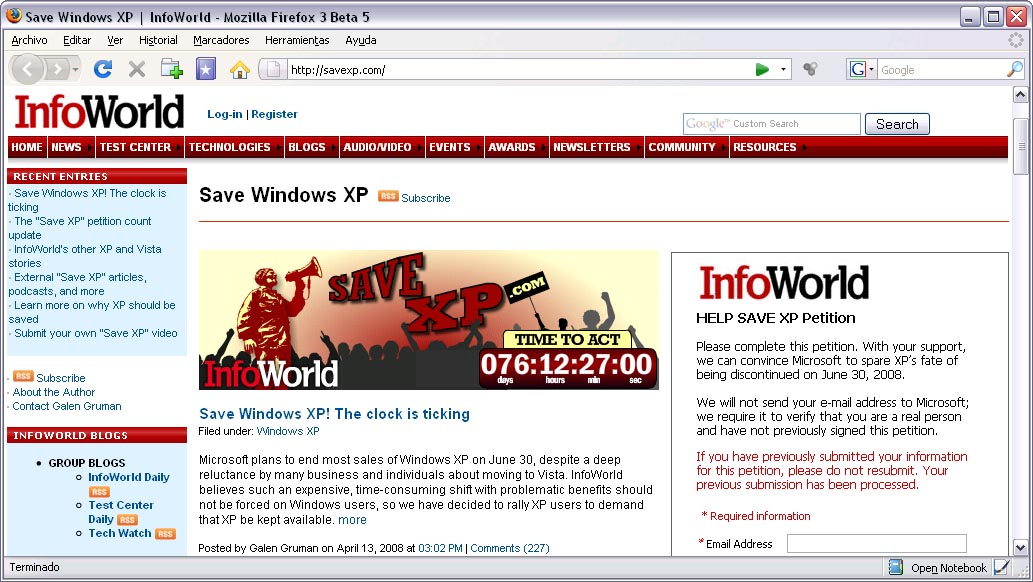Screen dimensions: 1033x582
Task: Click RSS icon next to Tech Watch
Action: (x=165, y=534)
